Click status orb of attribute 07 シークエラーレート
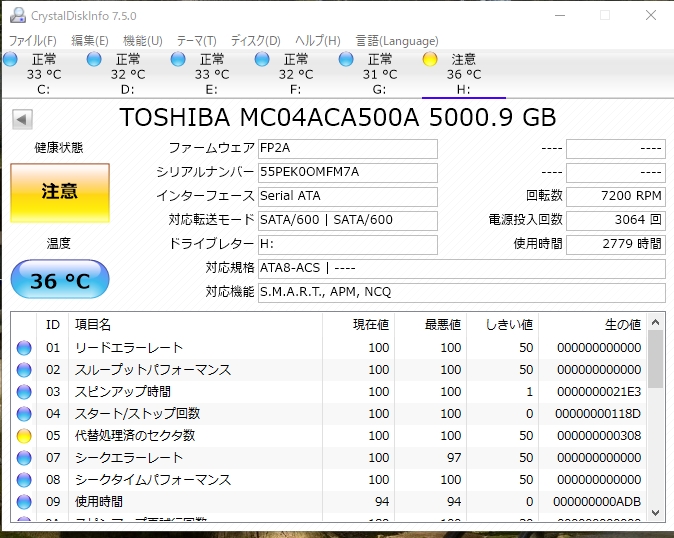Image resolution: width=674 pixels, height=538 pixels. [x=24, y=458]
